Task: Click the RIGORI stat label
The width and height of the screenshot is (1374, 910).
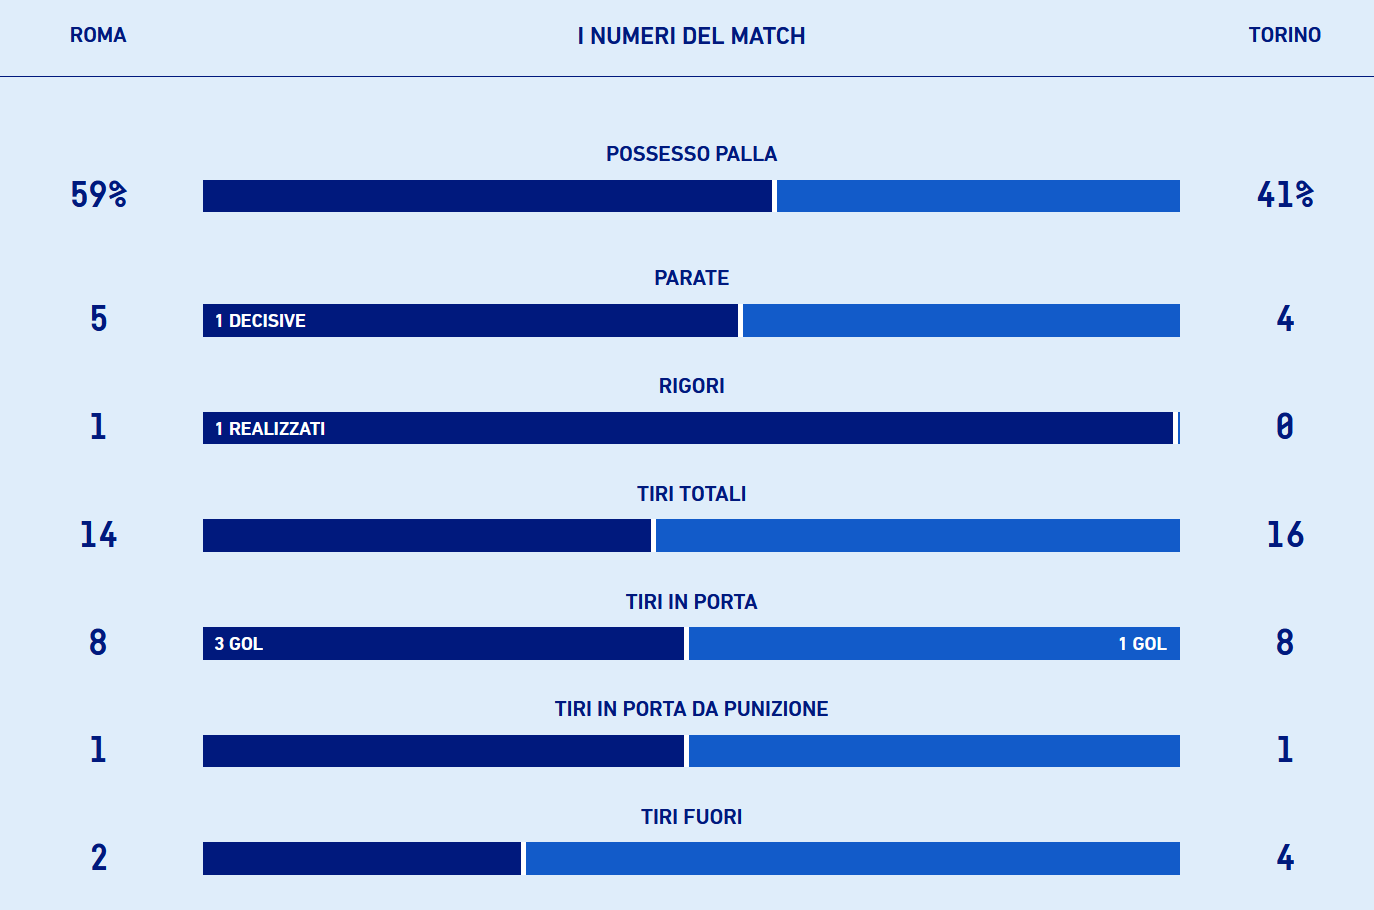Action: point(691,386)
